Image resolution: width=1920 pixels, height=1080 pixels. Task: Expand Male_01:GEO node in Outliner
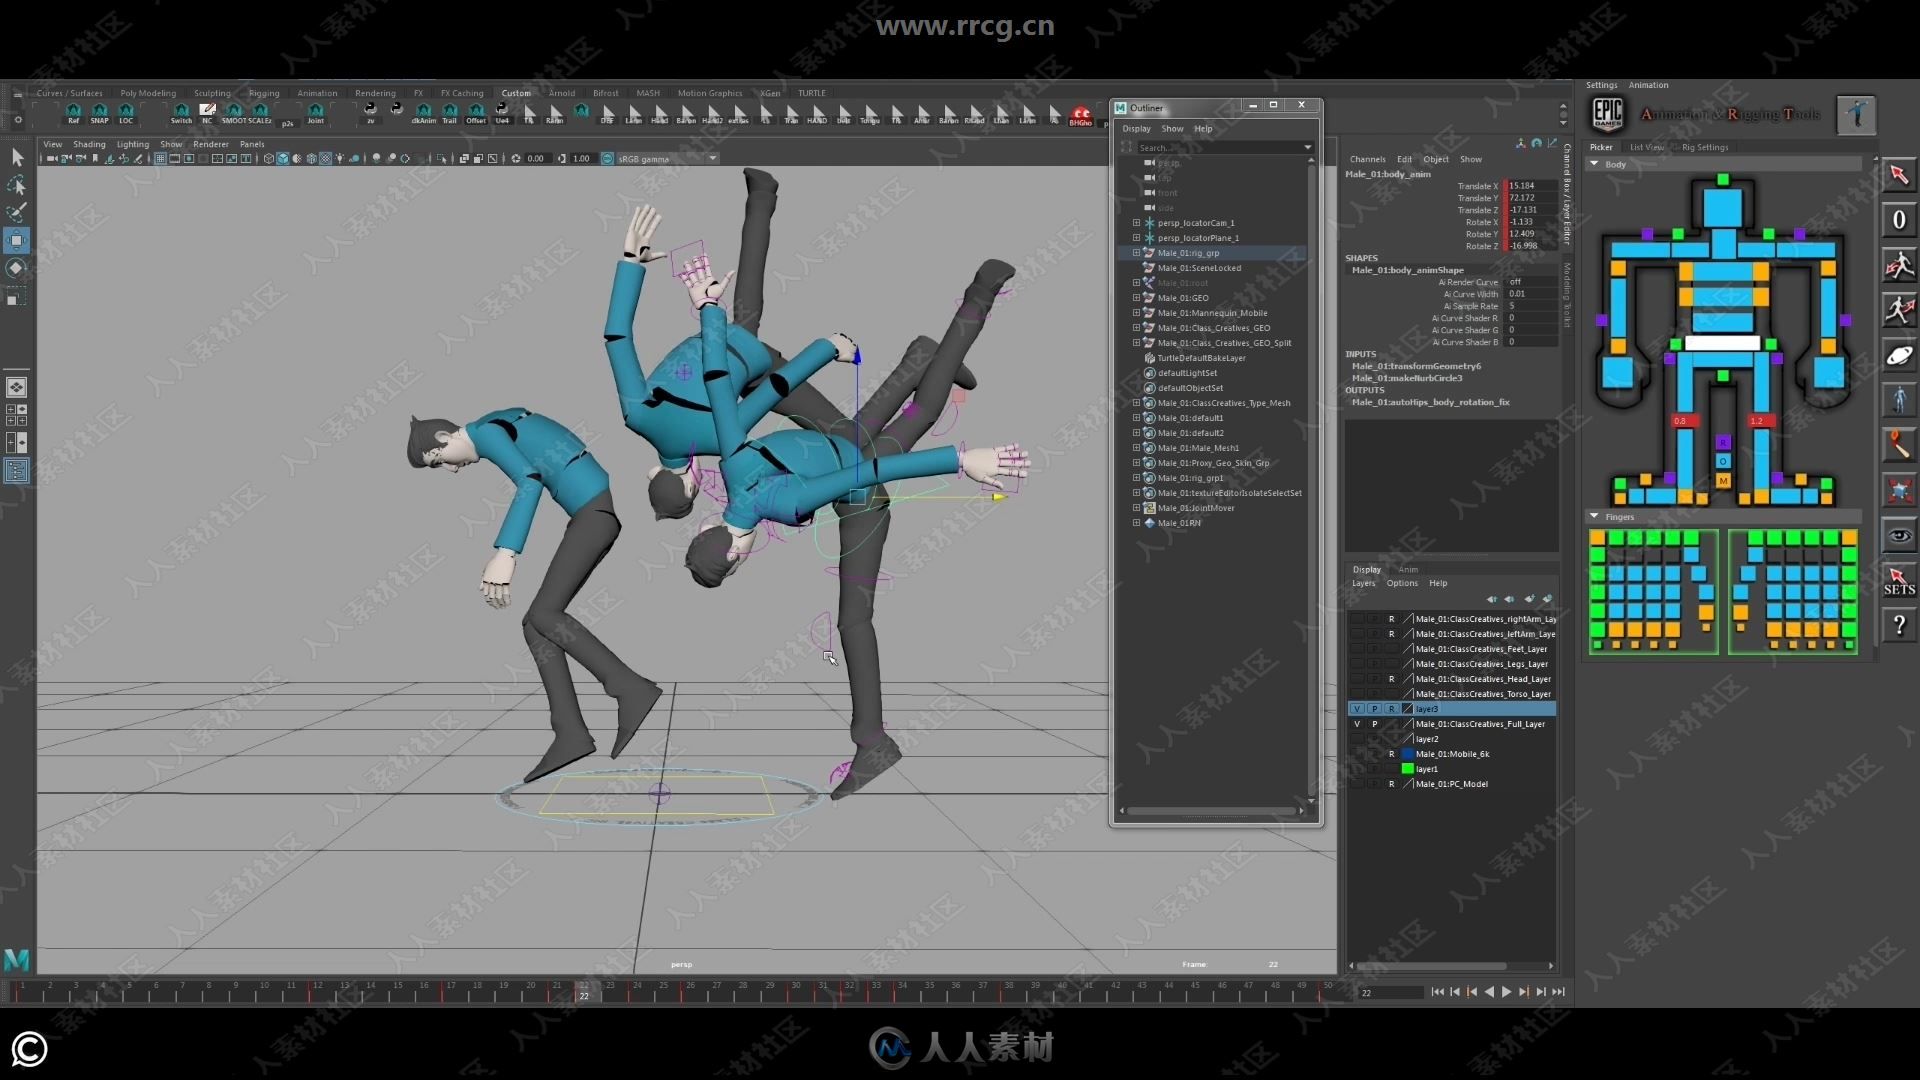(x=1136, y=298)
